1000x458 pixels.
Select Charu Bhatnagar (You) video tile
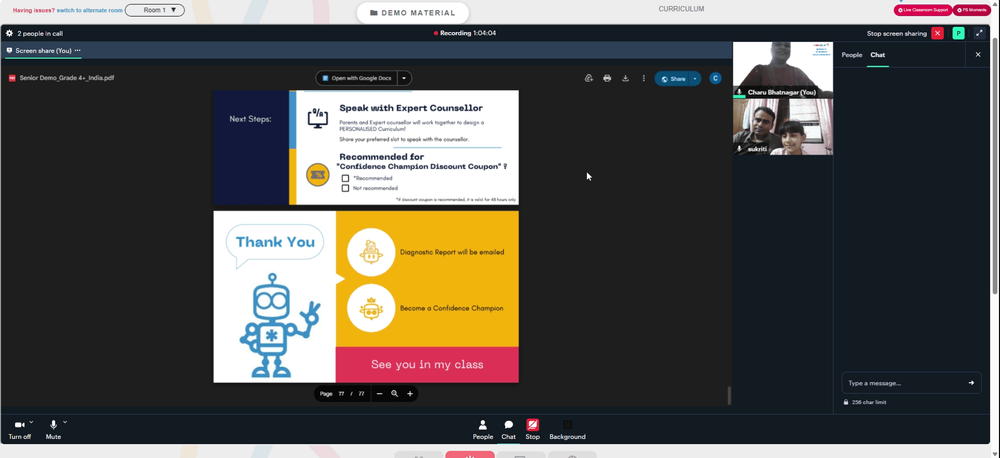coord(783,70)
